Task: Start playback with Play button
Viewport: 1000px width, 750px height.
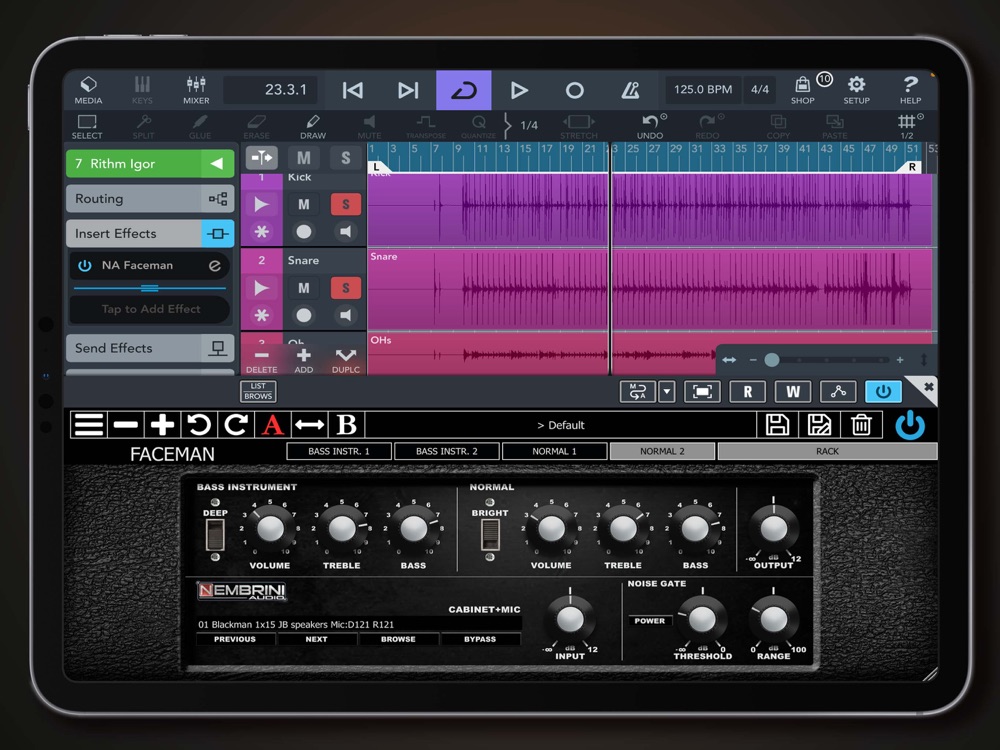Action: [x=519, y=90]
